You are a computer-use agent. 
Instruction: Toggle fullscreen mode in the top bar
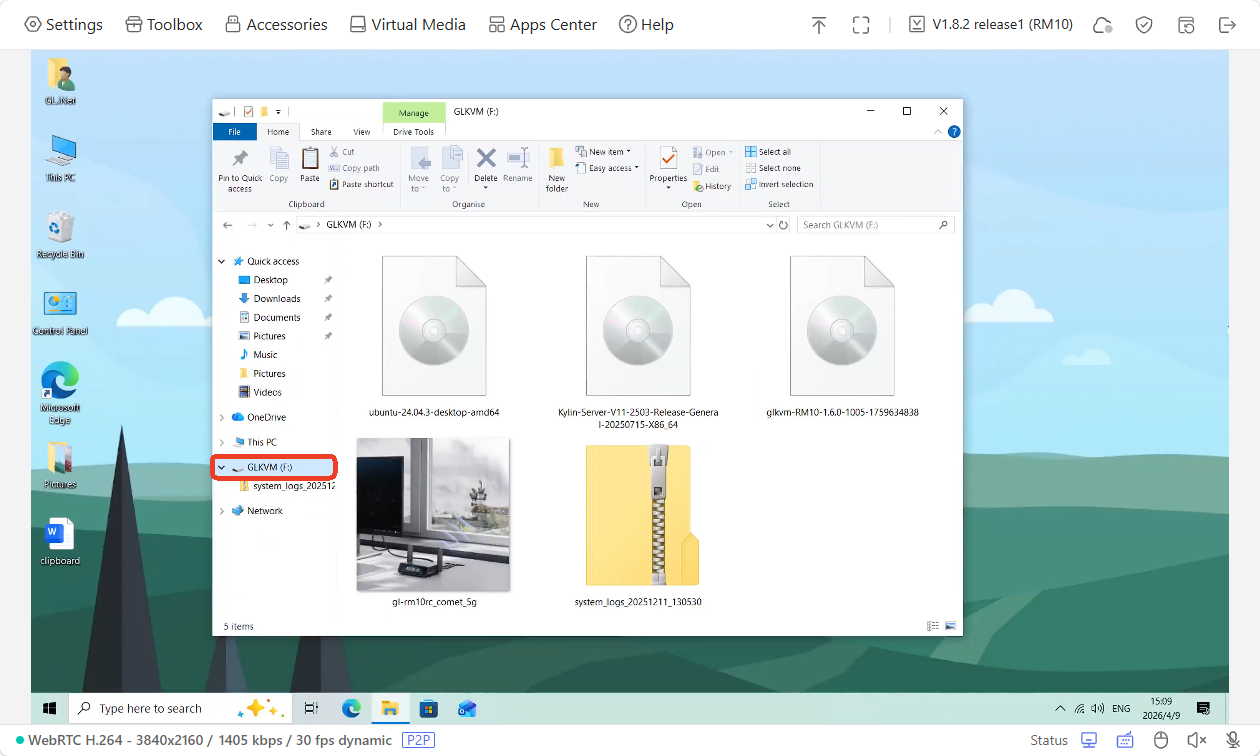coord(861,24)
